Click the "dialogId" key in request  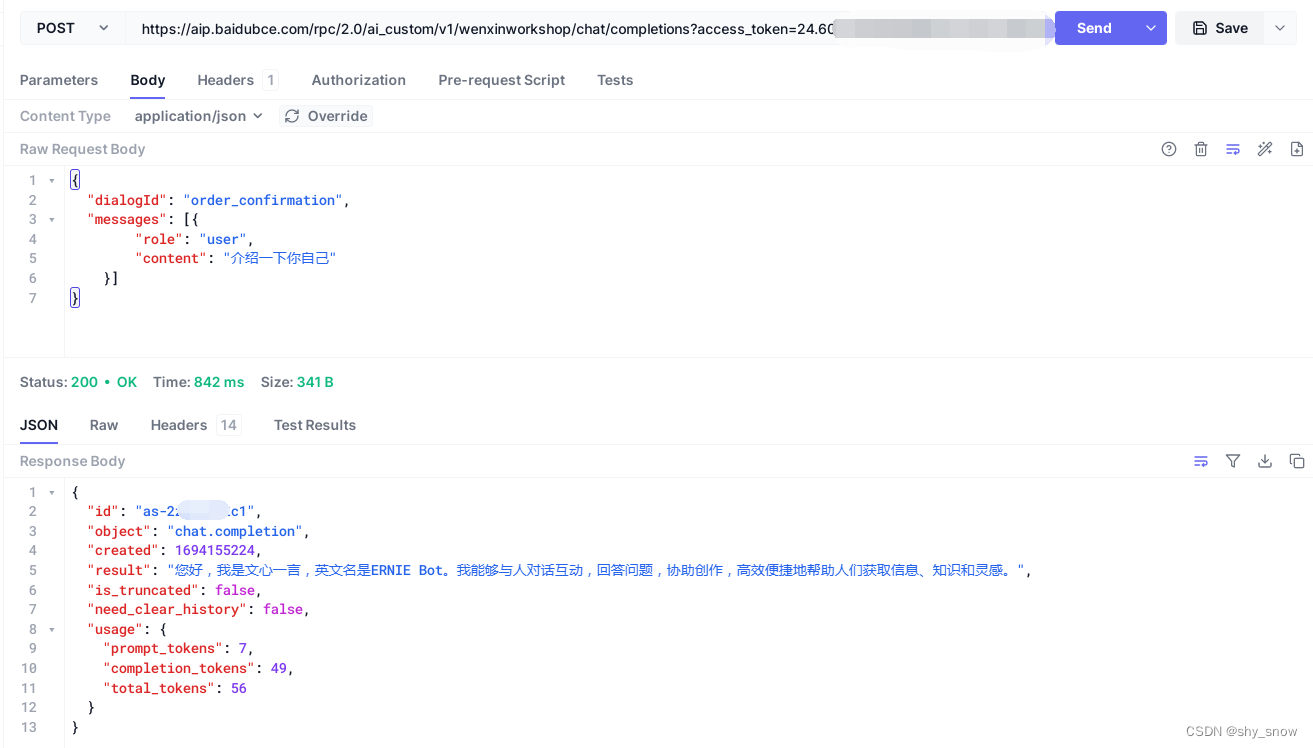pyautogui.click(x=127, y=200)
